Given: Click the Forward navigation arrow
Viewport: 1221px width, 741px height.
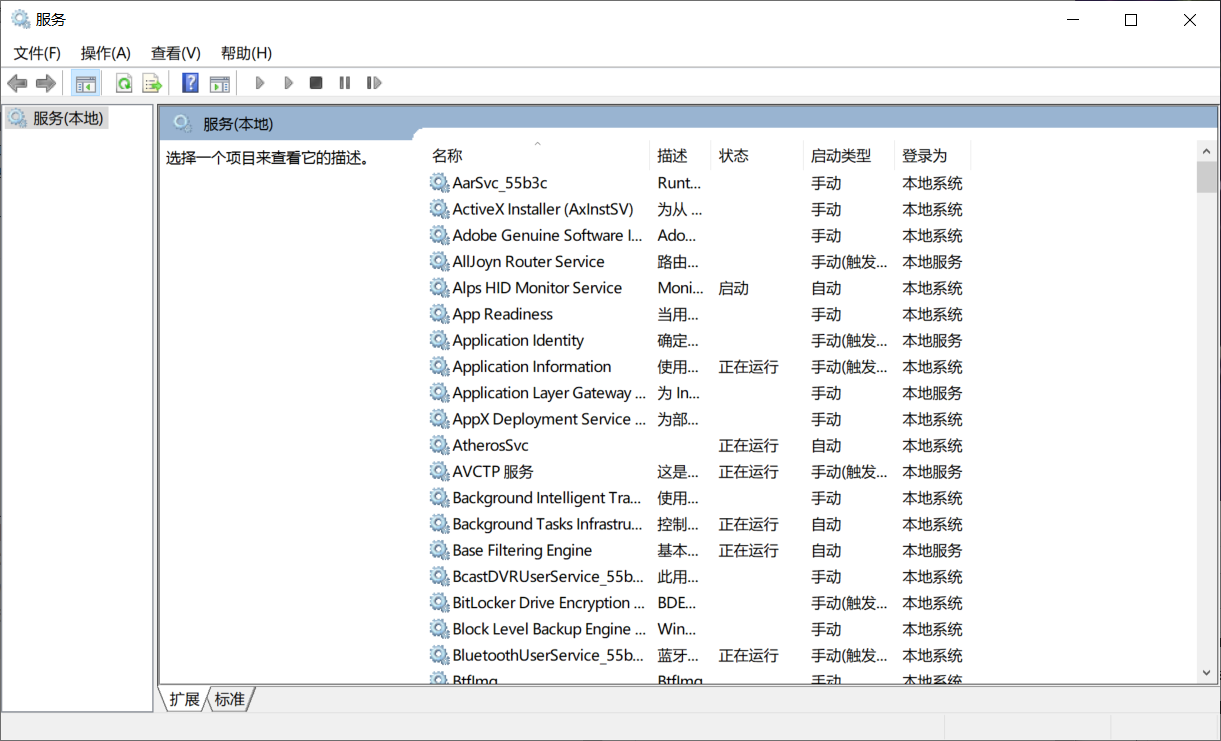Looking at the screenshot, I should [x=45, y=82].
